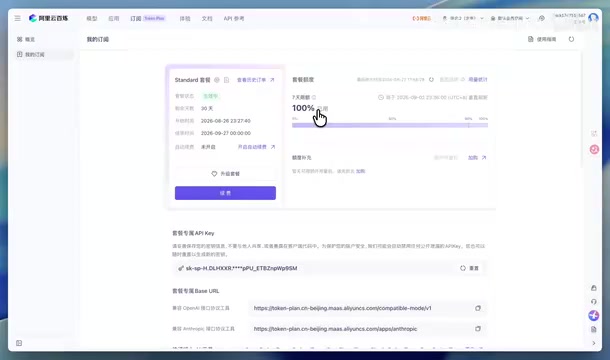Copy the Anthropic Base URL

pos(478,329)
